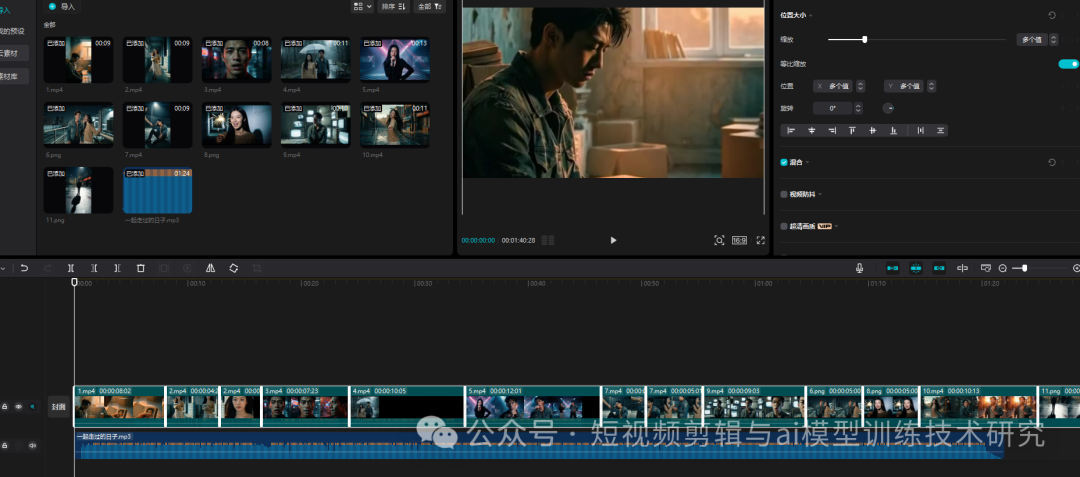Step the Y position spinner
Screen dimensions: 1080x477
point(931,86)
